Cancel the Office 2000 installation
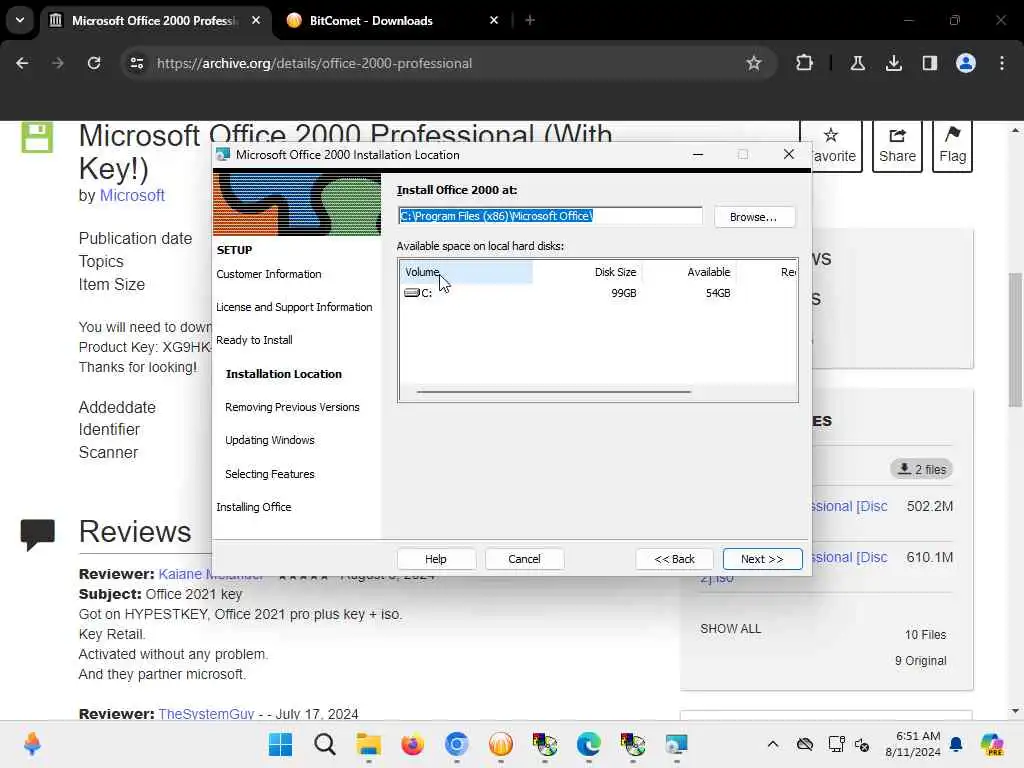 coord(524,559)
